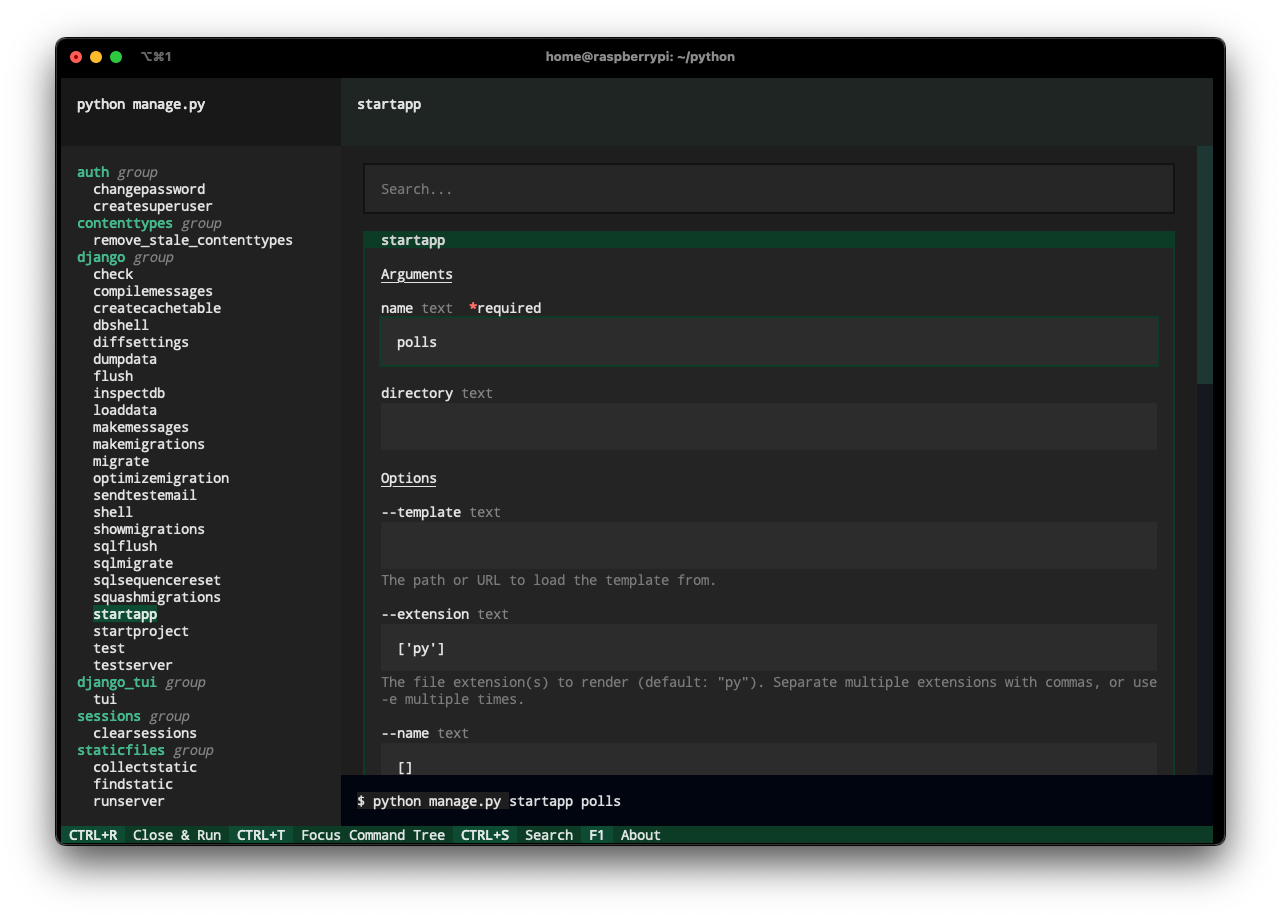Click the green startapp form title bar
The height and width of the screenshot is (919, 1281).
pos(768,240)
